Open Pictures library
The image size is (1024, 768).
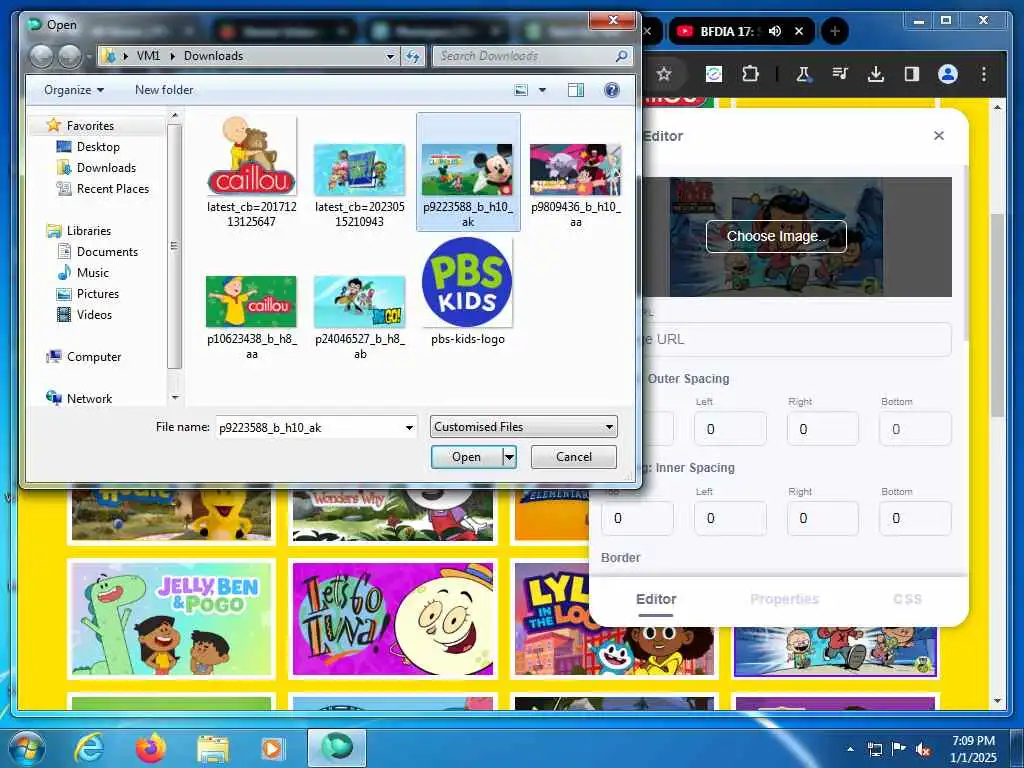pyautogui.click(x=97, y=293)
